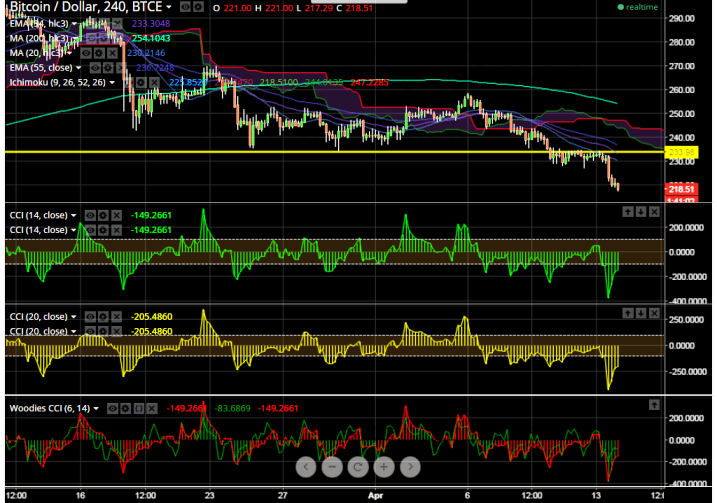Click the realtime status indicator
This screenshot has height=503, width=717.
point(639,7)
